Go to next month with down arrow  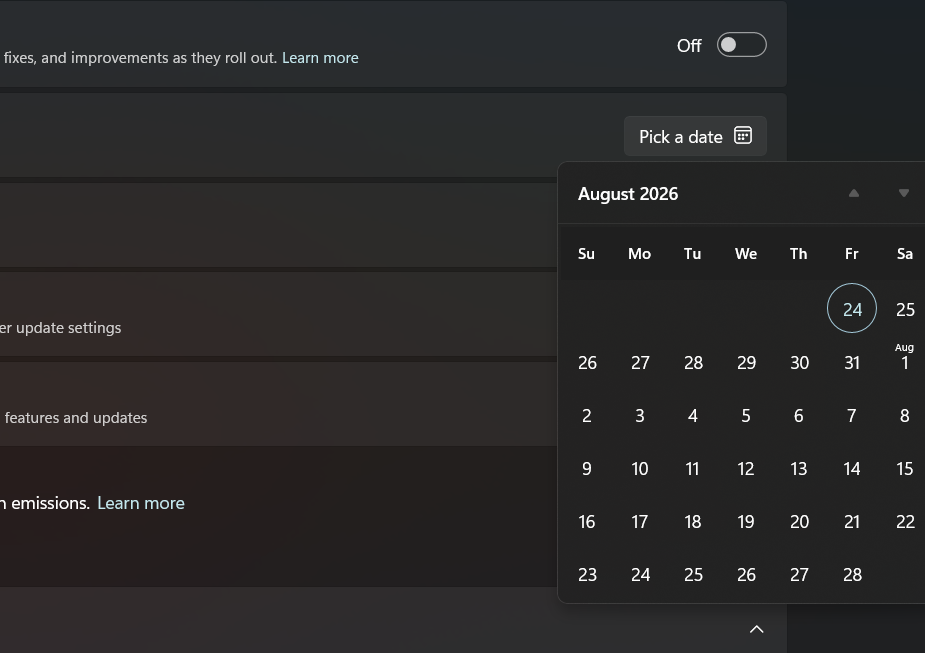pyautogui.click(x=903, y=193)
